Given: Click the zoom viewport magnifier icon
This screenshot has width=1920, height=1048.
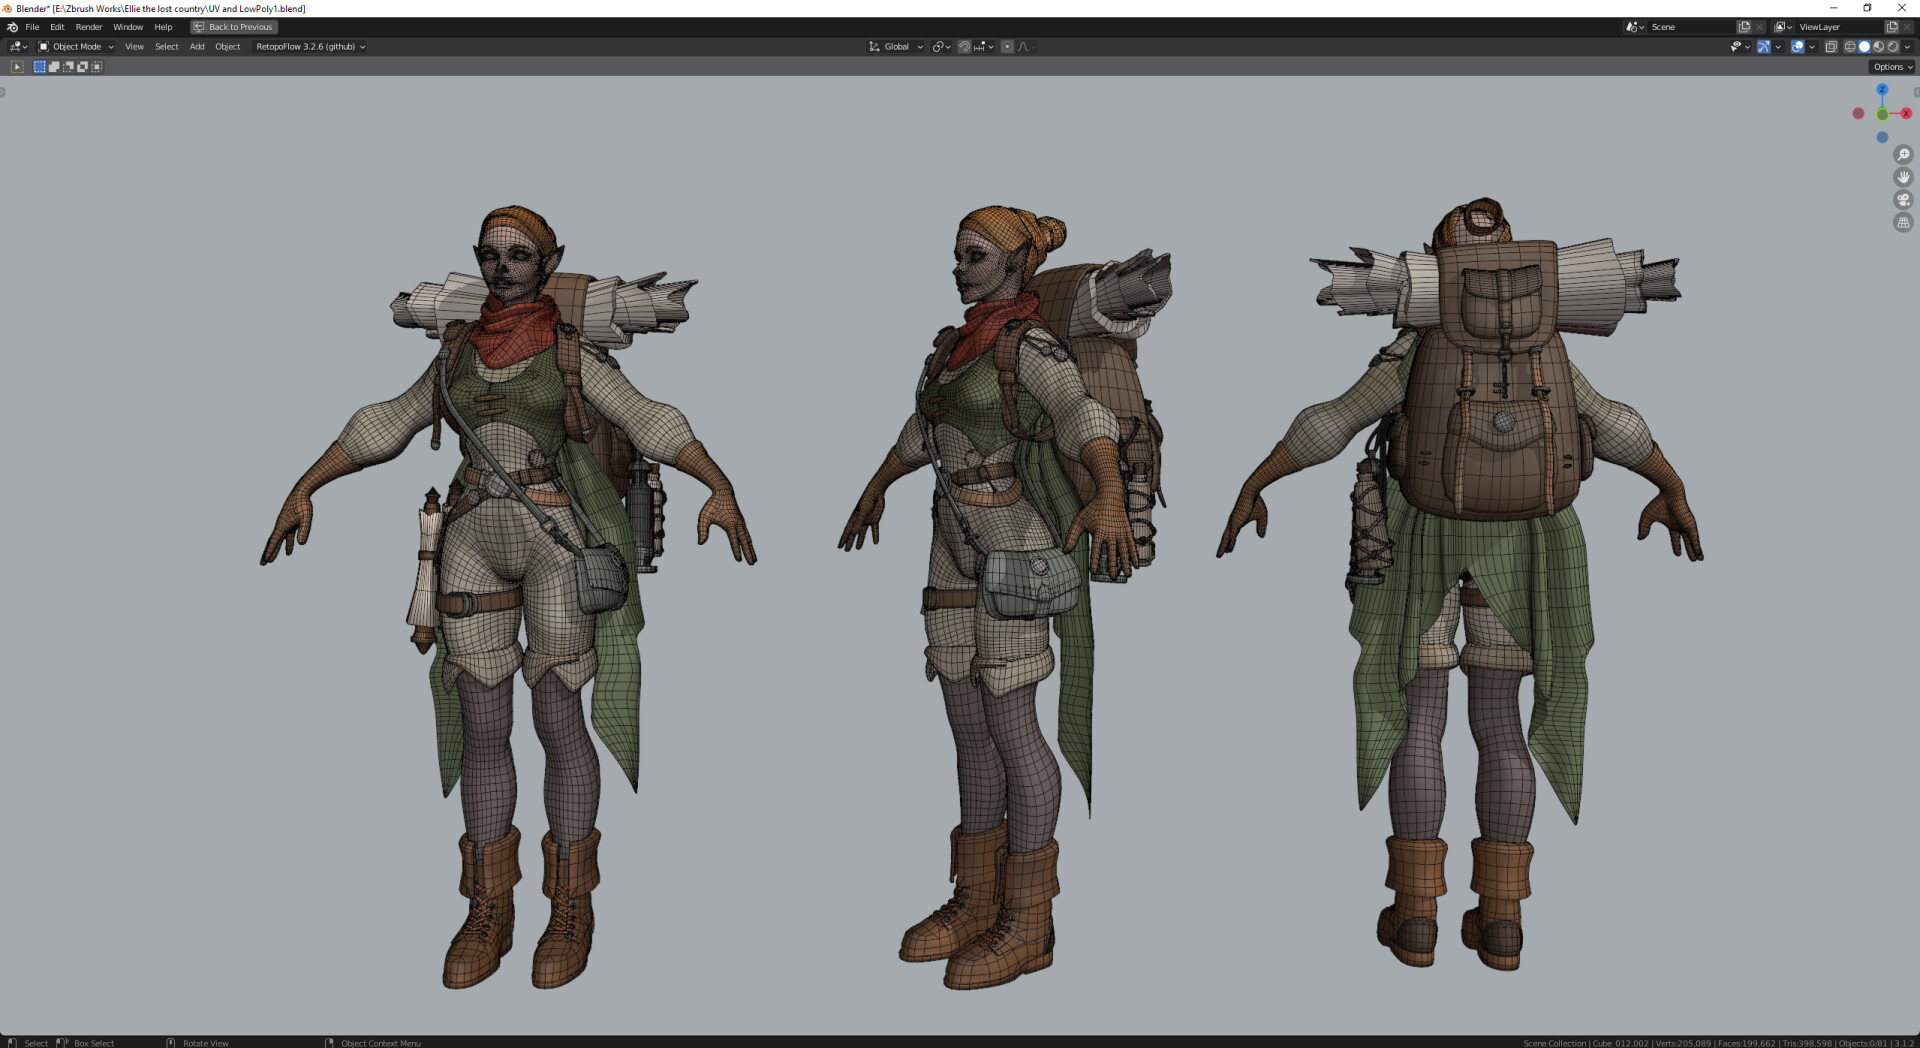Looking at the screenshot, I should point(1903,155).
